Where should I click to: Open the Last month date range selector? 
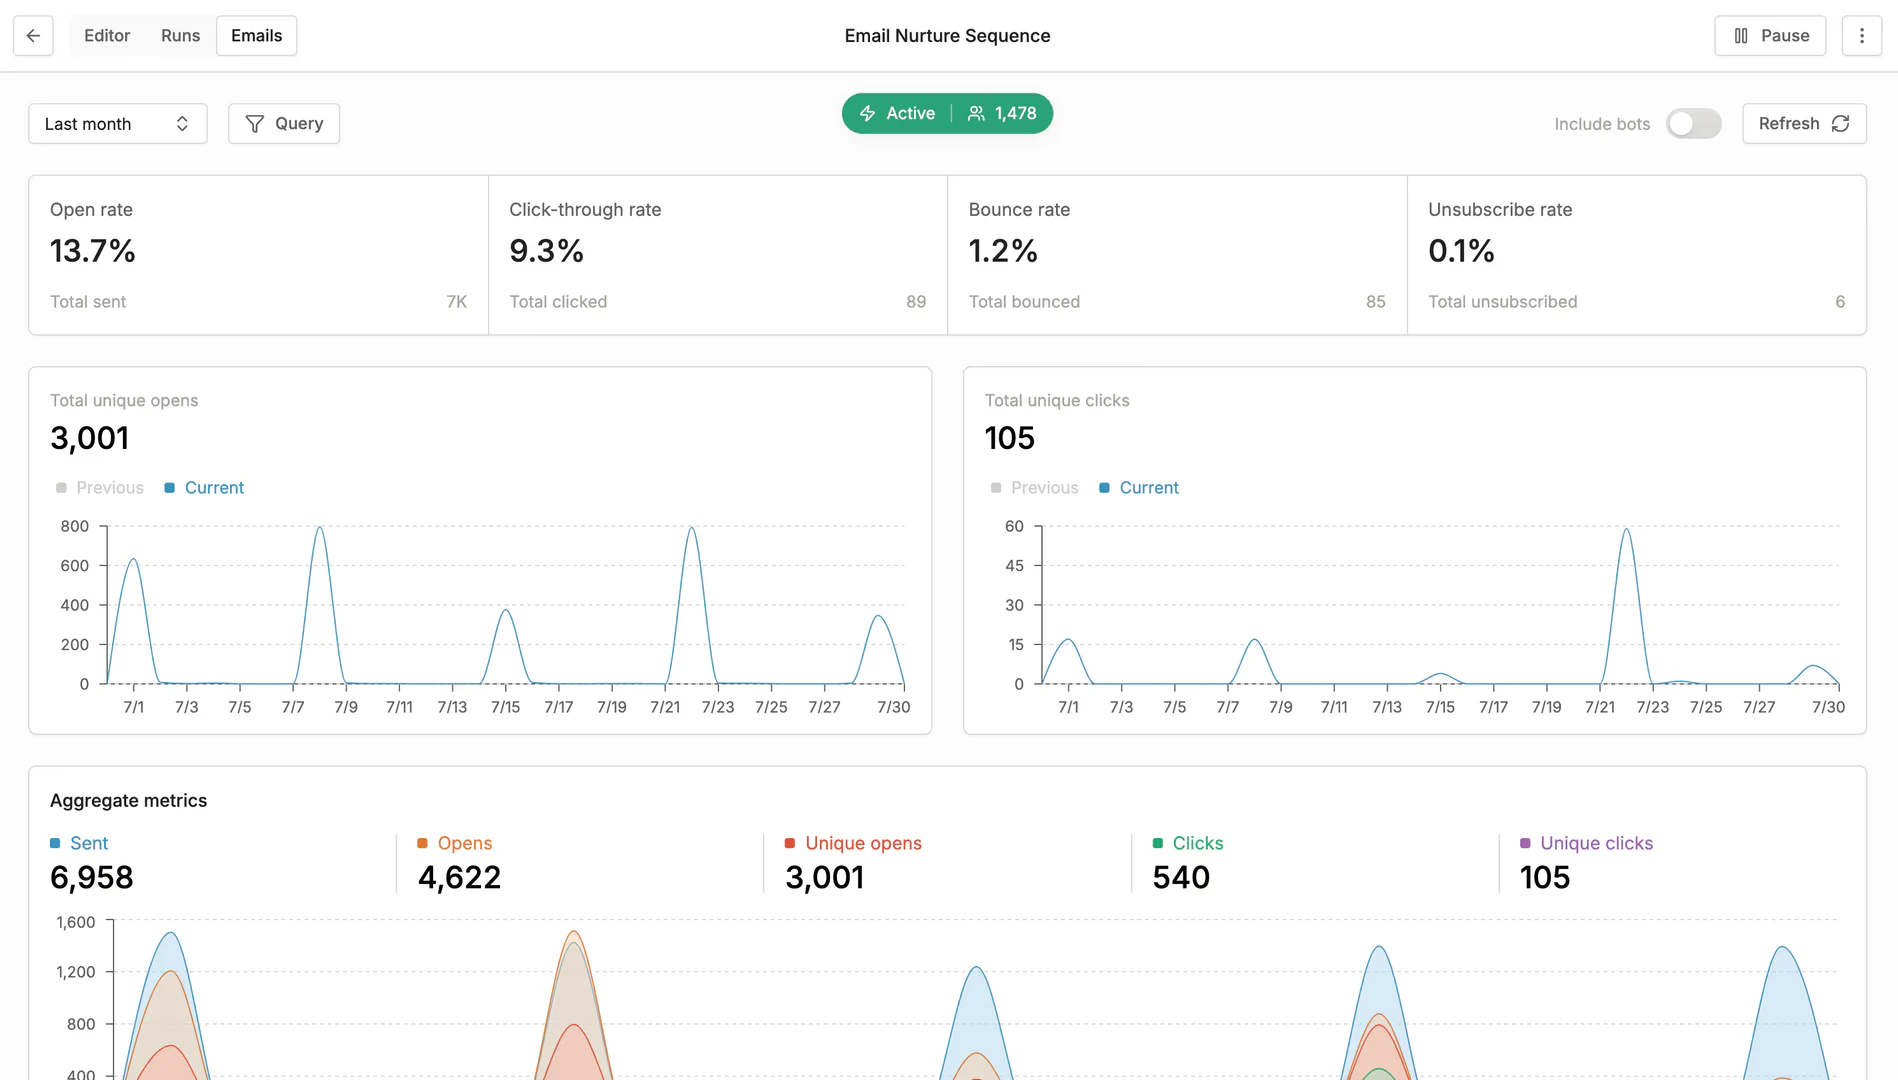117,123
